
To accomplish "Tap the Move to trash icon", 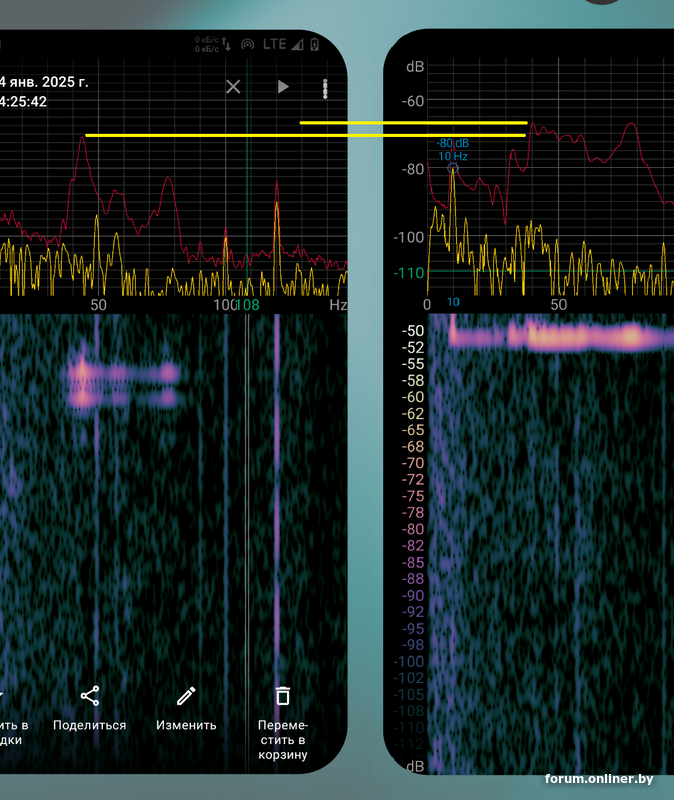I will (x=283, y=696).
